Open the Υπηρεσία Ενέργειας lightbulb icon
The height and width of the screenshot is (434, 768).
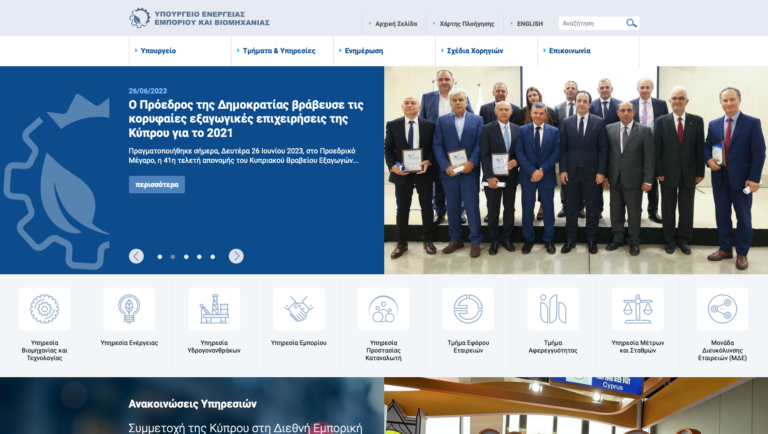pyautogui.click(x=129, y=309)
